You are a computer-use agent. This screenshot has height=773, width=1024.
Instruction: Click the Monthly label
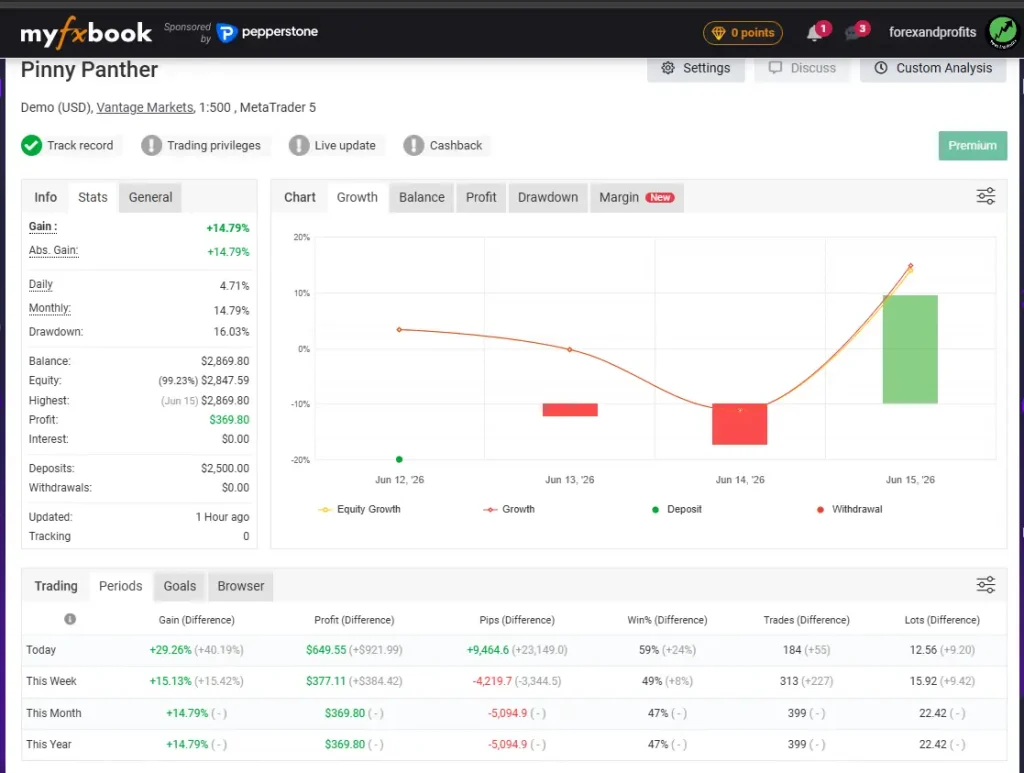click(x=50, y=308)
